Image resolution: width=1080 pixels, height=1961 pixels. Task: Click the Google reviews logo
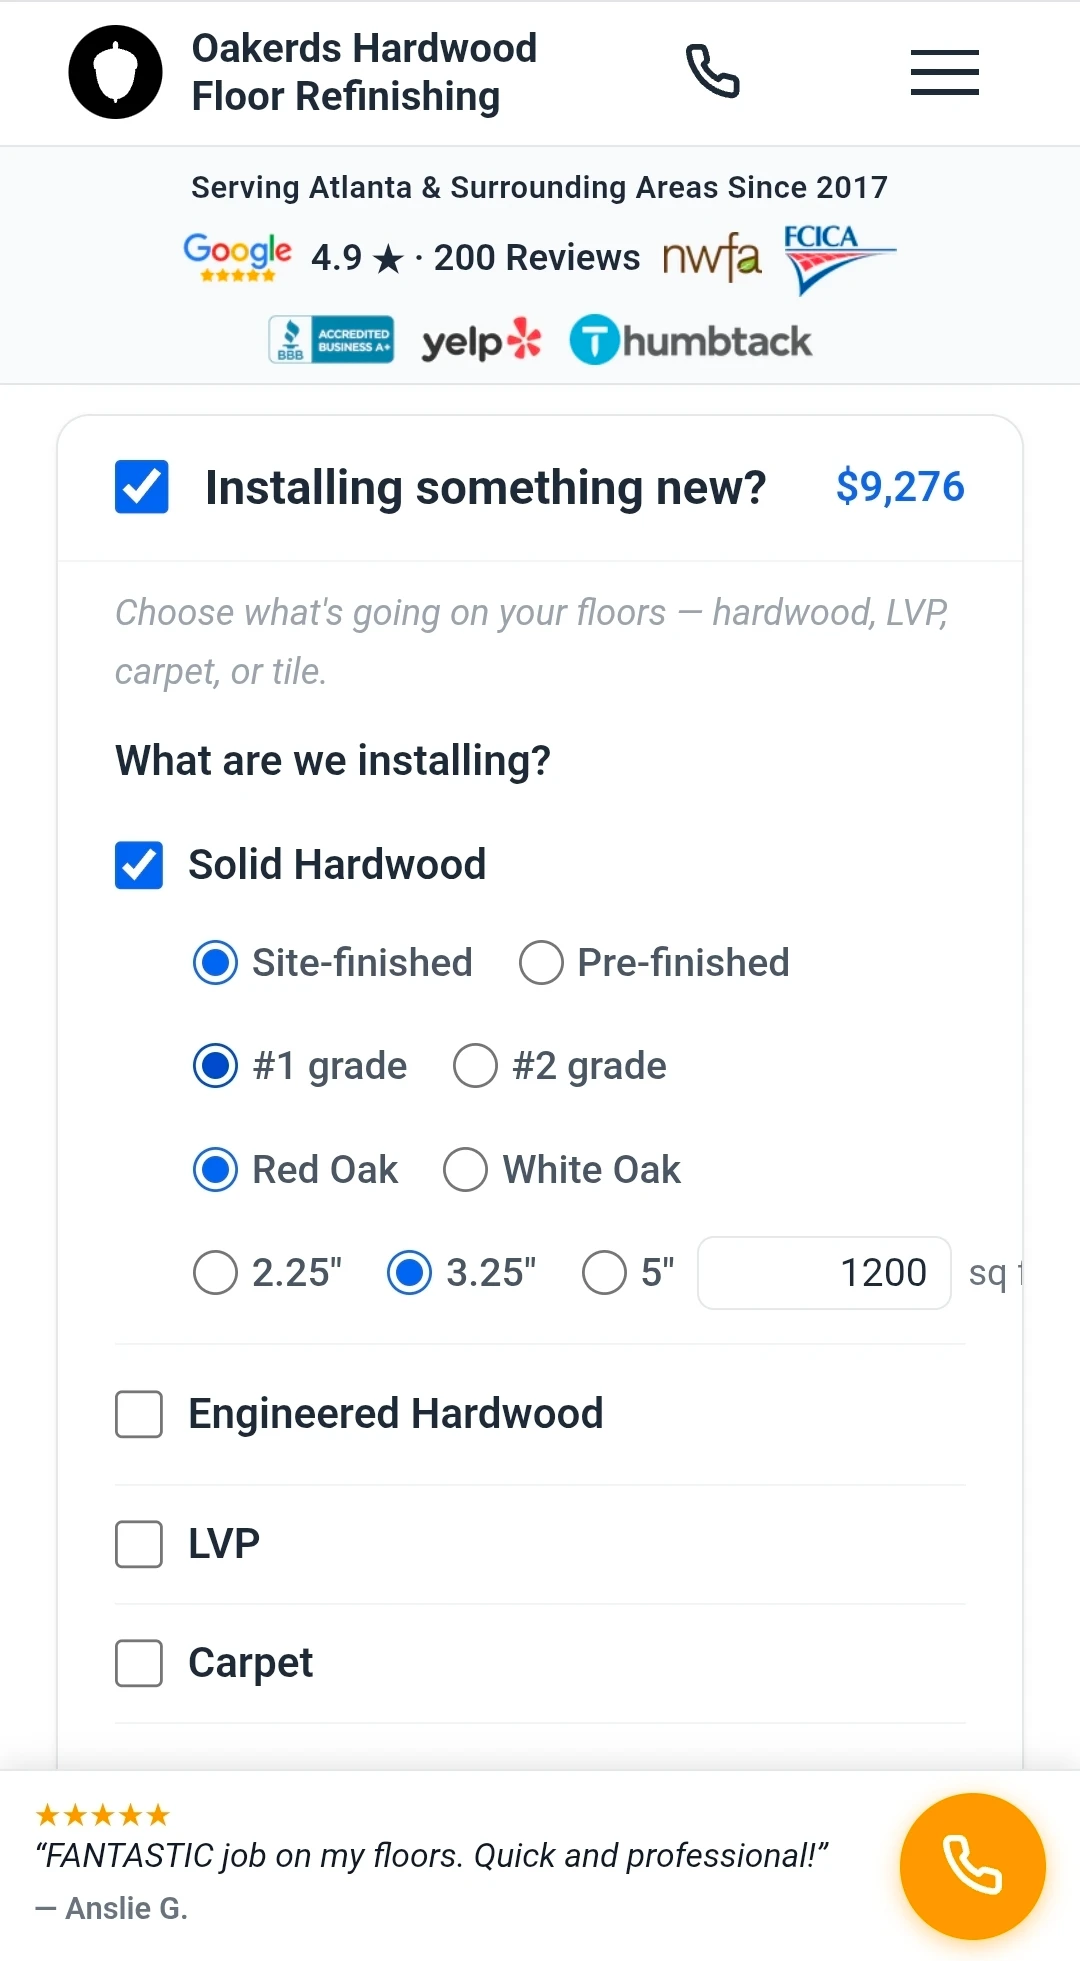[x=236, y=257]
